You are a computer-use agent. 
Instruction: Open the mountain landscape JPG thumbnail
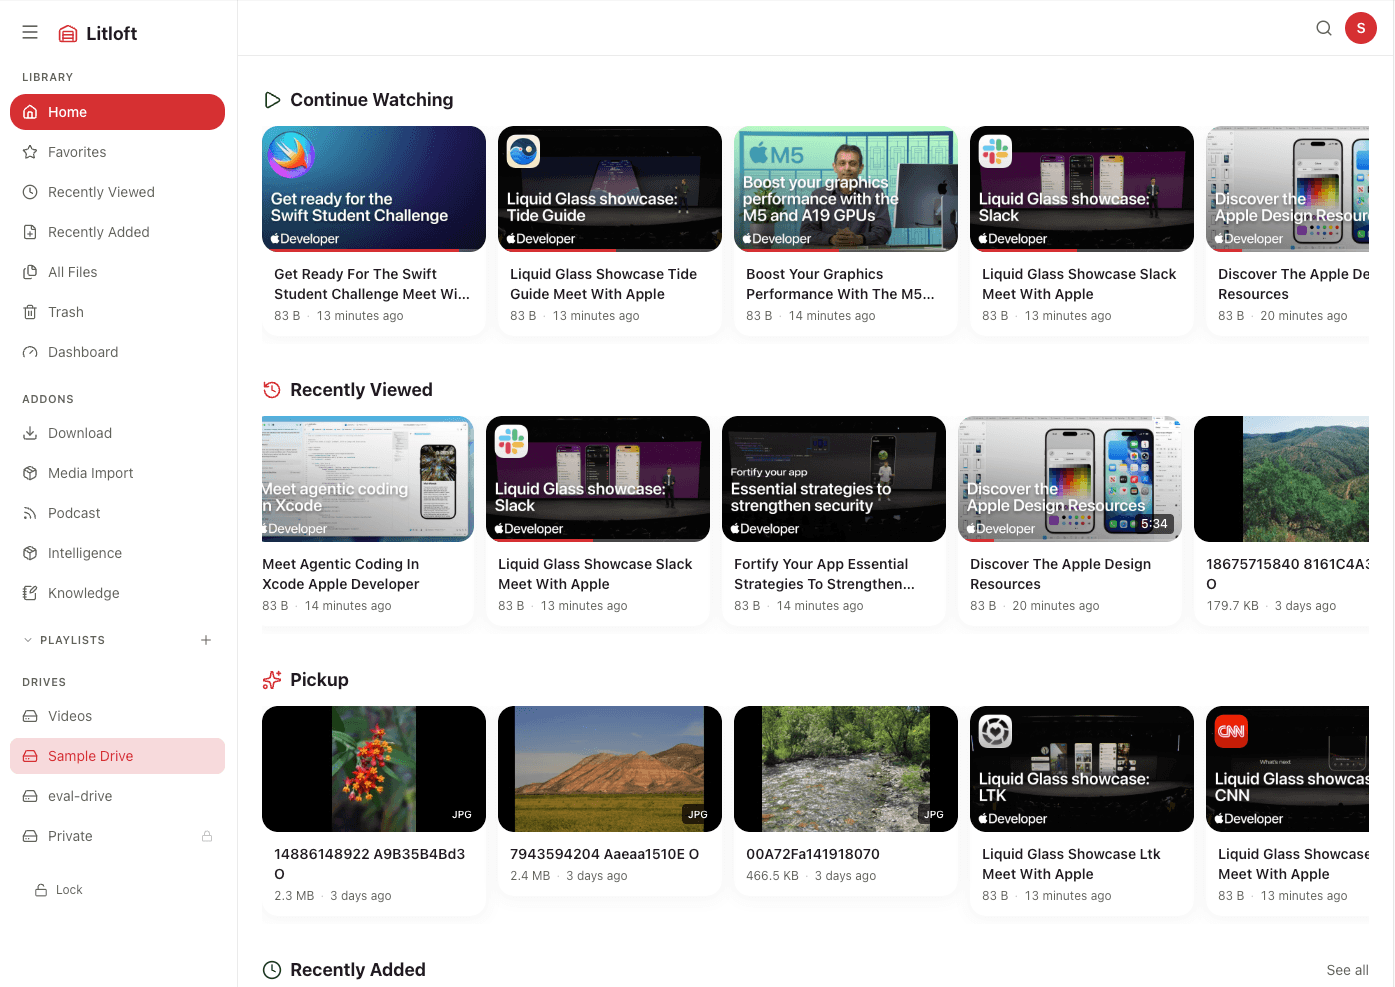click(610, 769)
